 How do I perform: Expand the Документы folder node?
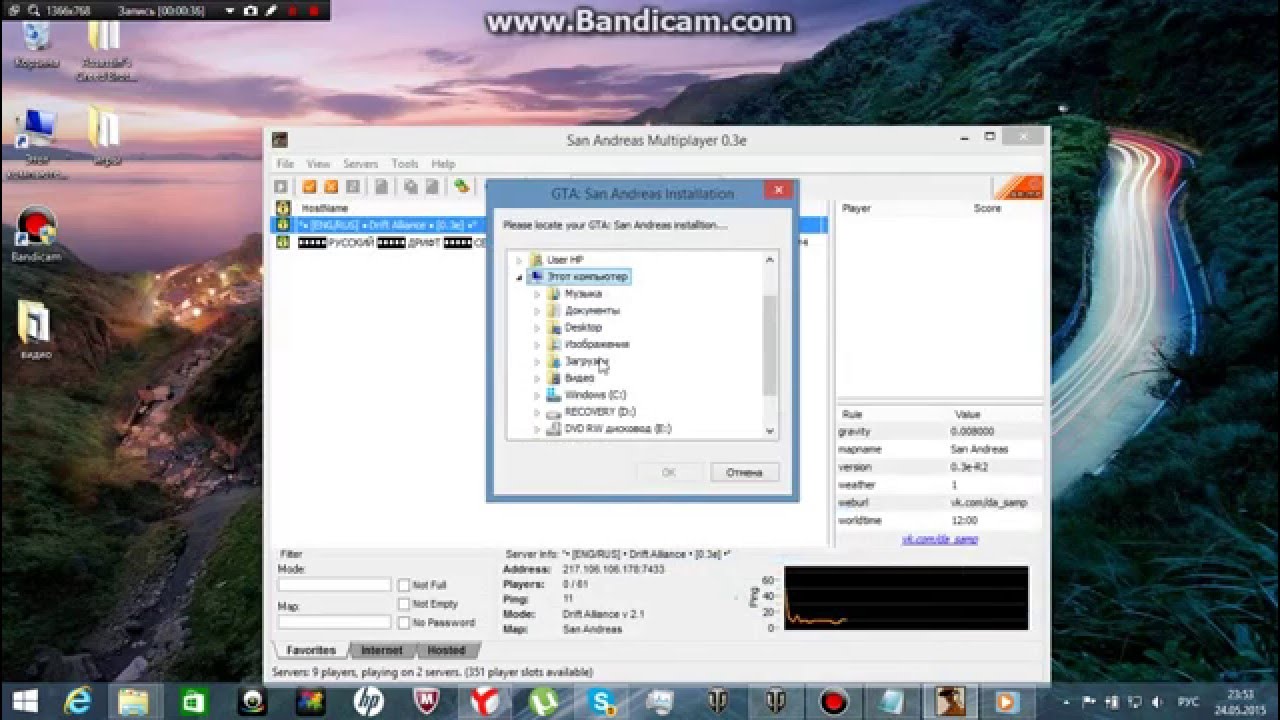pos(537,311)
